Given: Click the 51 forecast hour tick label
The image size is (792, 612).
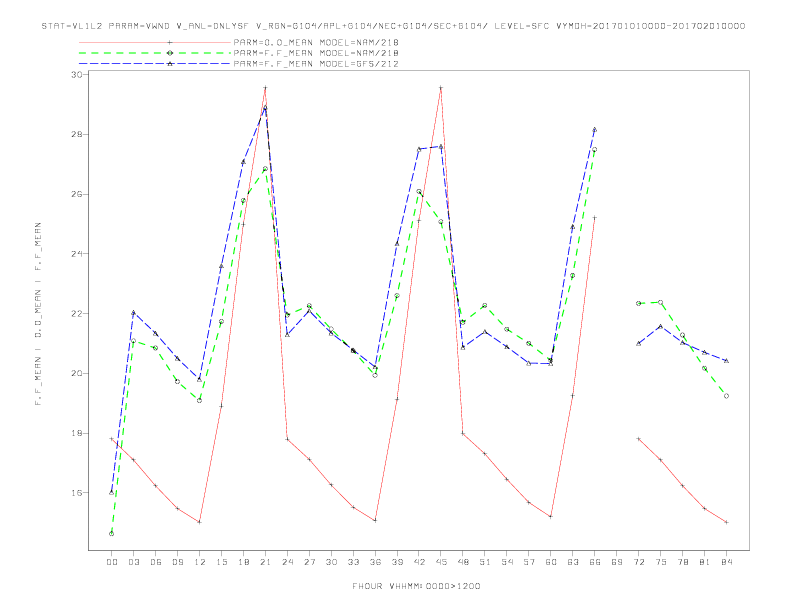Looking at the screenshot, I should [x=485, y=562].
